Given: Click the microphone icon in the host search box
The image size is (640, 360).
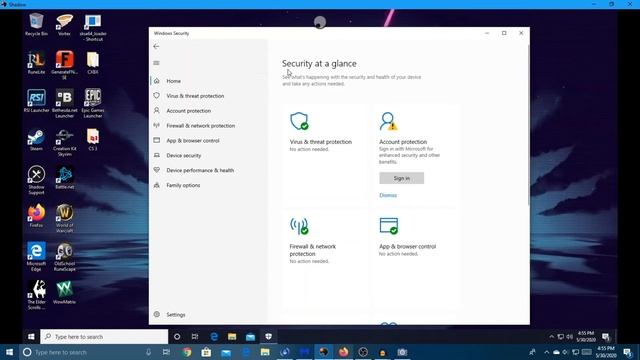Looking at the screenshot, I should coord(149,352).
